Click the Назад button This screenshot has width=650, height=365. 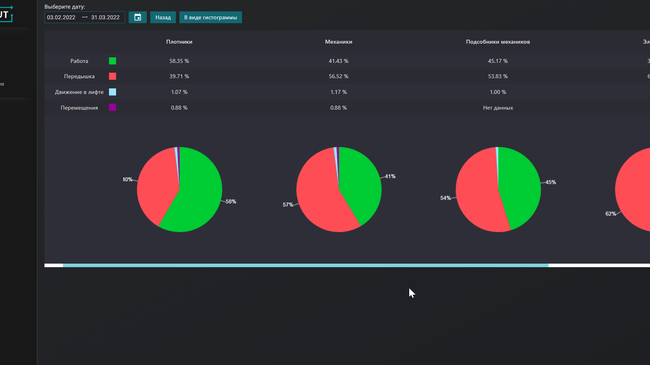163,17
